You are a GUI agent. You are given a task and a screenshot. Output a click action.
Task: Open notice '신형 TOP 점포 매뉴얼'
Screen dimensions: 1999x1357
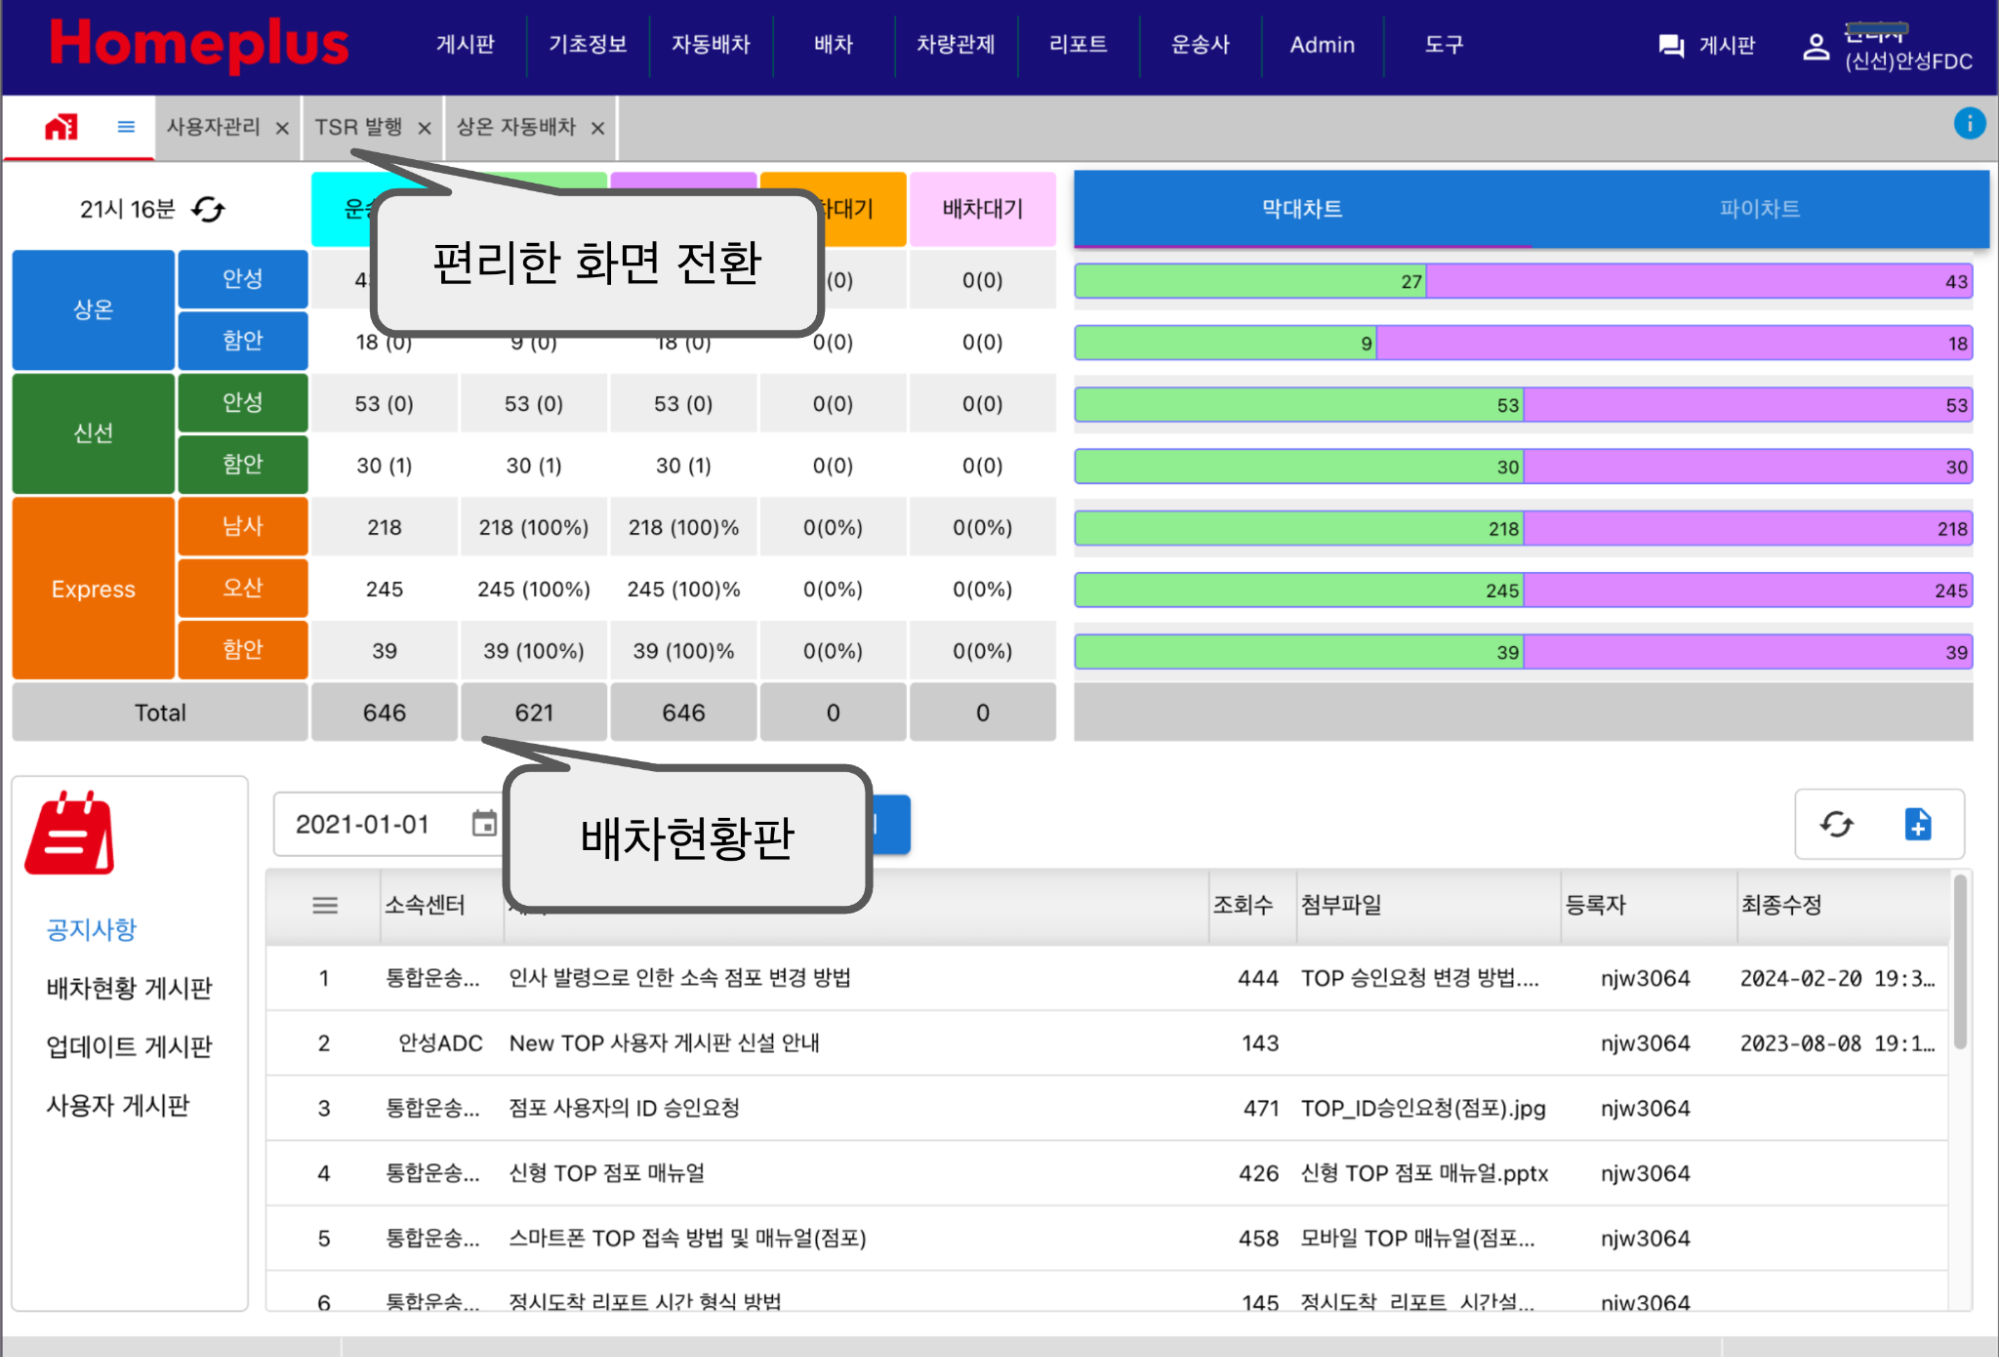(x=607, y=1173)
